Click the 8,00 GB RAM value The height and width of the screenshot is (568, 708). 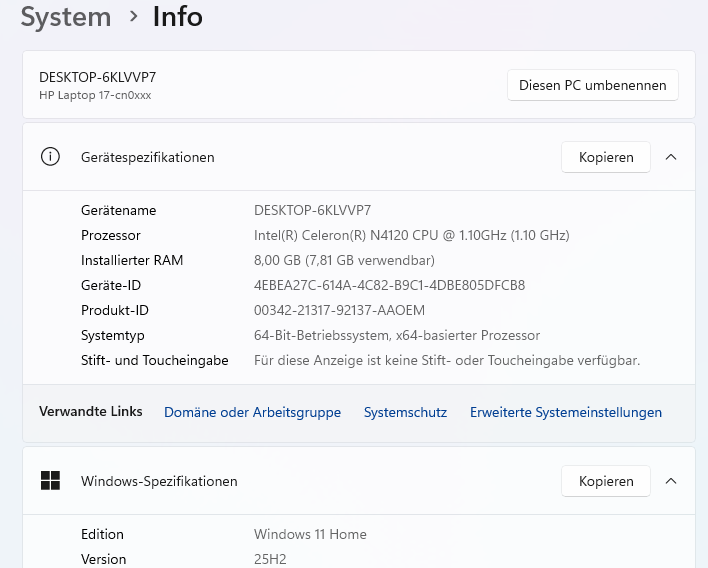[344, 261]
